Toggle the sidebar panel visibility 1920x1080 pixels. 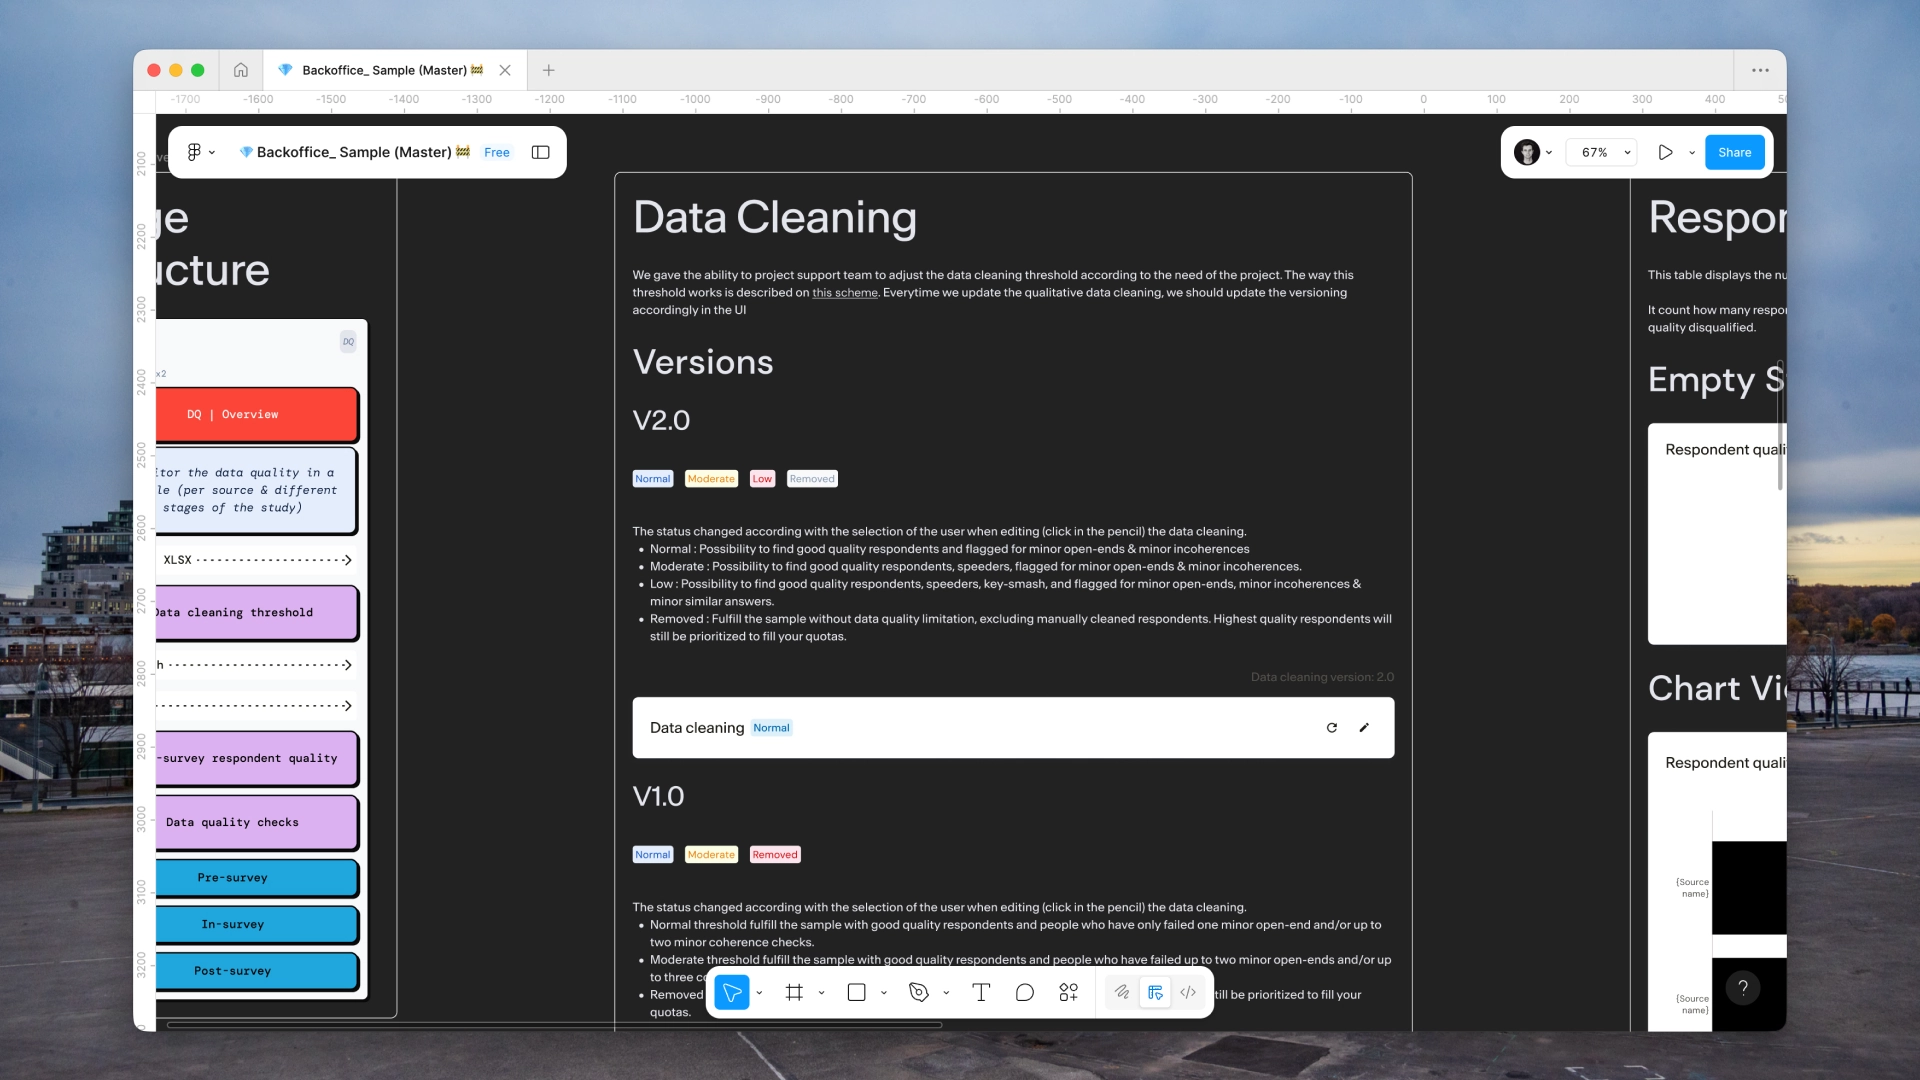click(x=539, y=152)
